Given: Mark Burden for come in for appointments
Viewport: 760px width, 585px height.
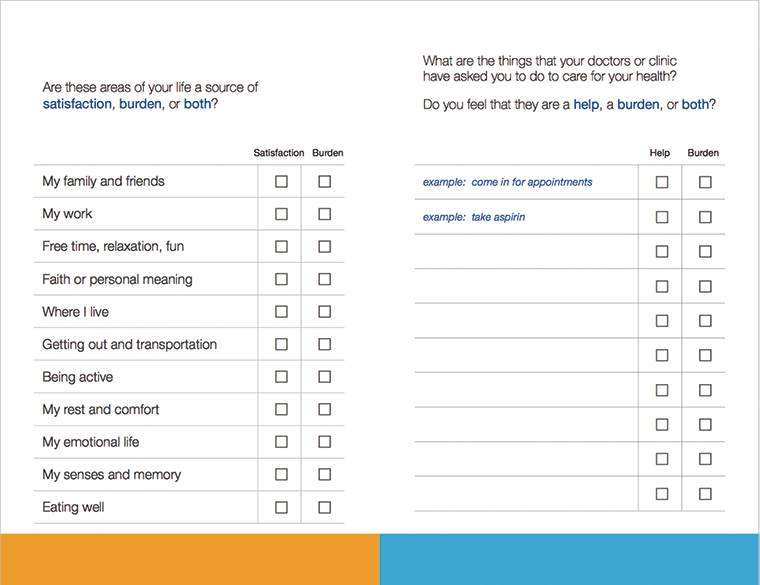Looking at the screenshot, I should coord(705,182).
